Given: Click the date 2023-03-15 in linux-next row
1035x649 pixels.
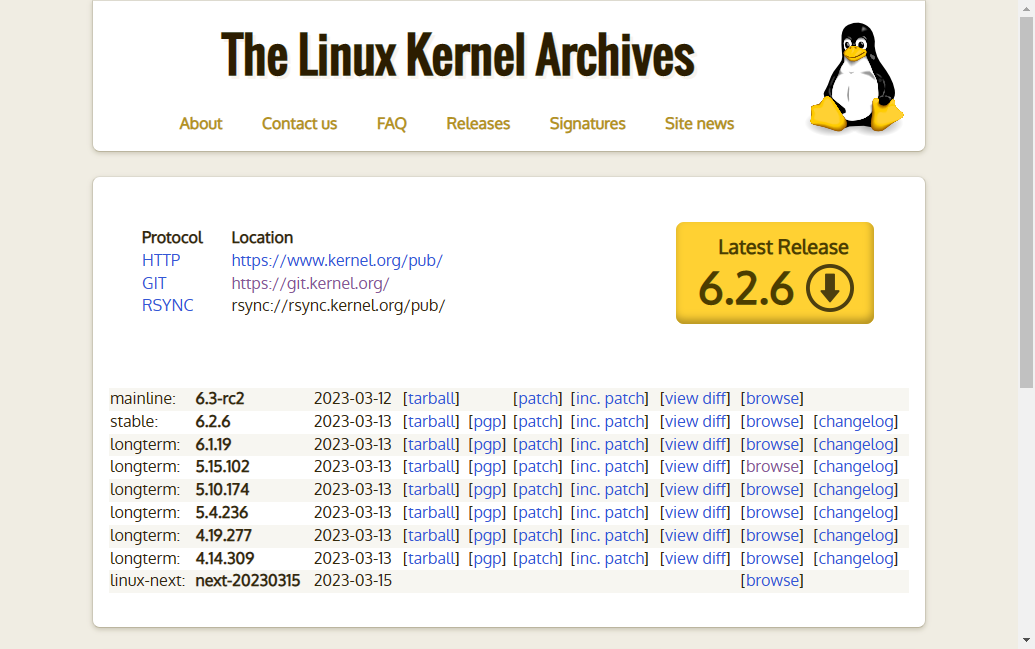Looking at the screenshot, I should 352,580.
